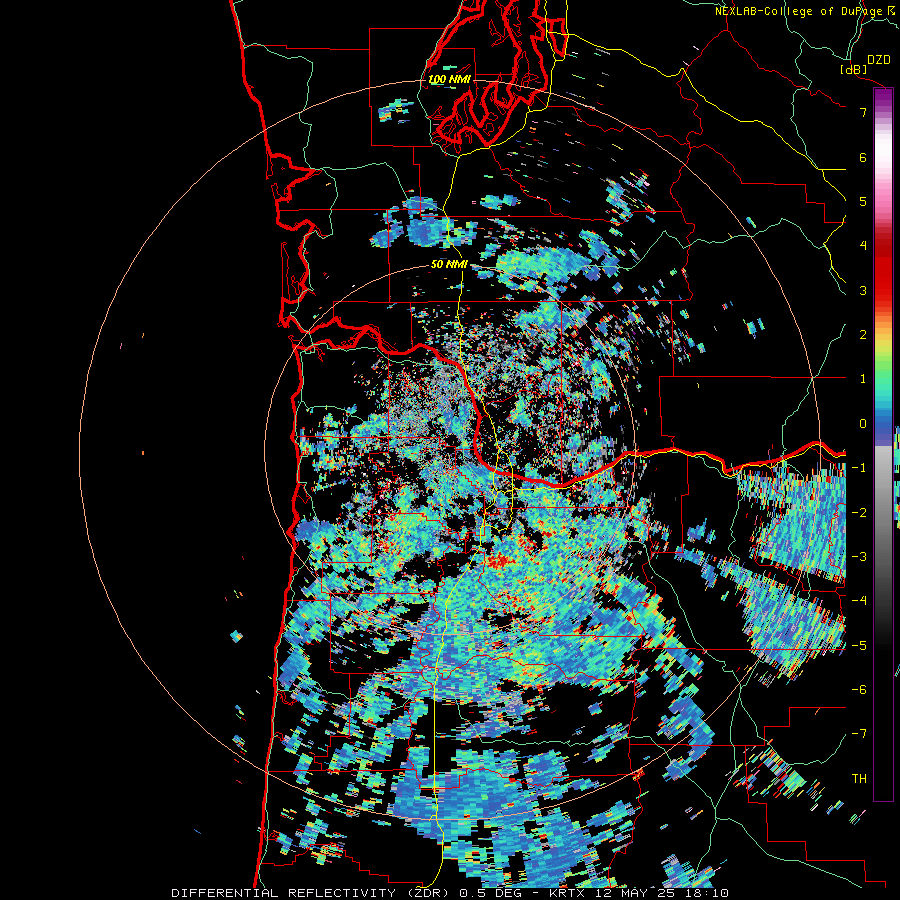The height and width of the screenshot is (900, 900).
Task: Select the color scale tick label 1
Action: pyautogui.click(x=863, y=379)
